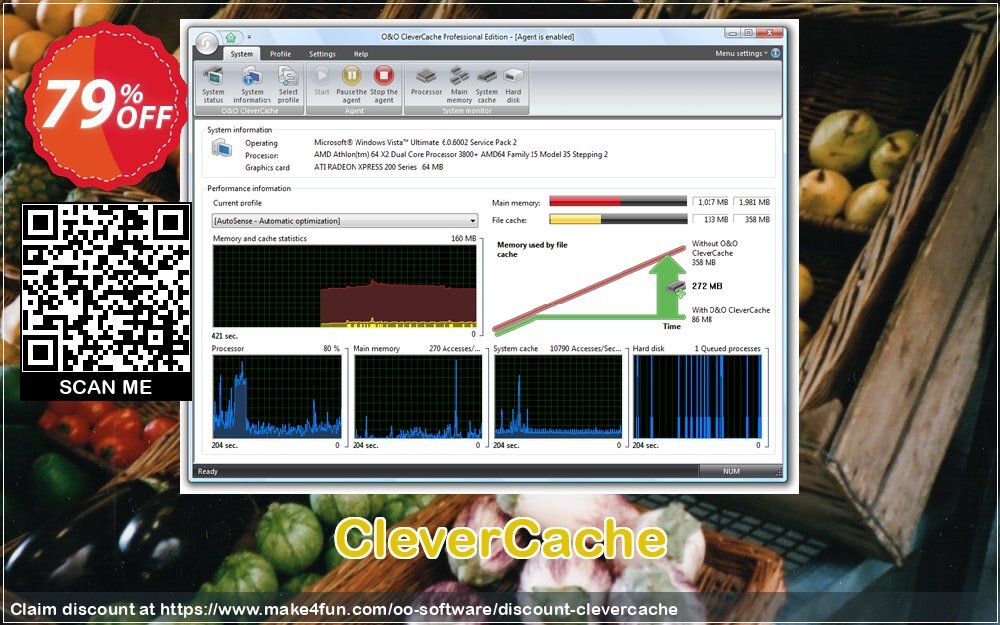Switch to the Profile tab
The height and width of the screenshot is (625, 1000).
[280, 54]
